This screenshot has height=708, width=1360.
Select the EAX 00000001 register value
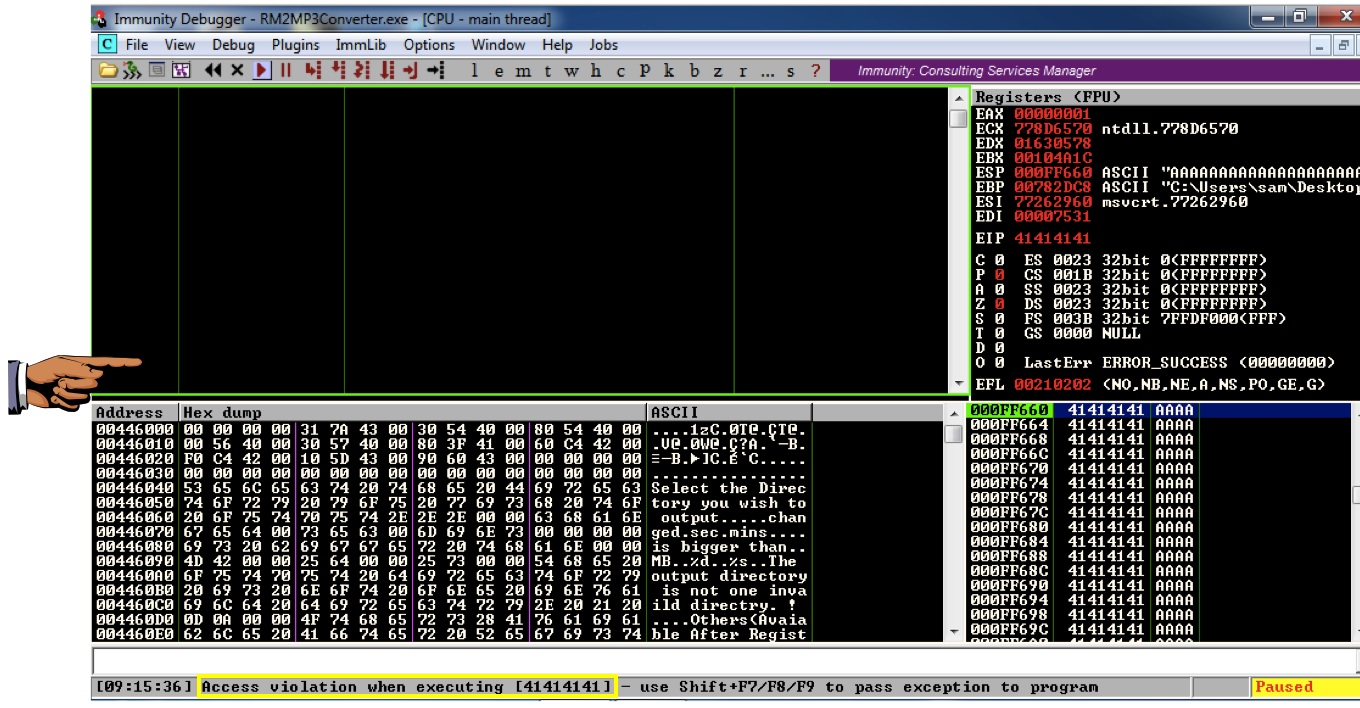click(x=1051, y=114)
